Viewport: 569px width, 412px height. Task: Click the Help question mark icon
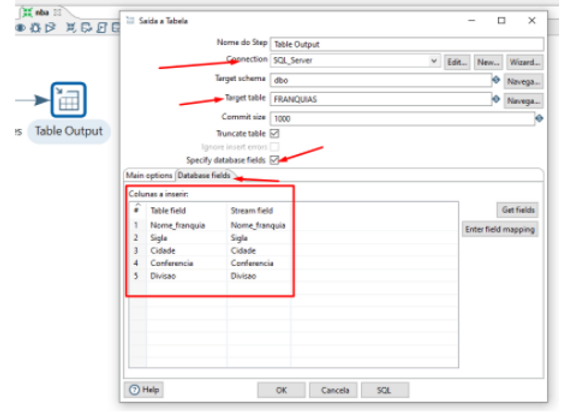(x=134, y=390)
